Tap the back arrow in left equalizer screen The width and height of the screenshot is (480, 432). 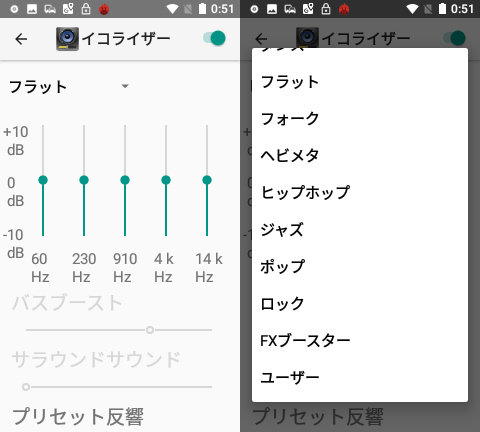tap(21, 39)
